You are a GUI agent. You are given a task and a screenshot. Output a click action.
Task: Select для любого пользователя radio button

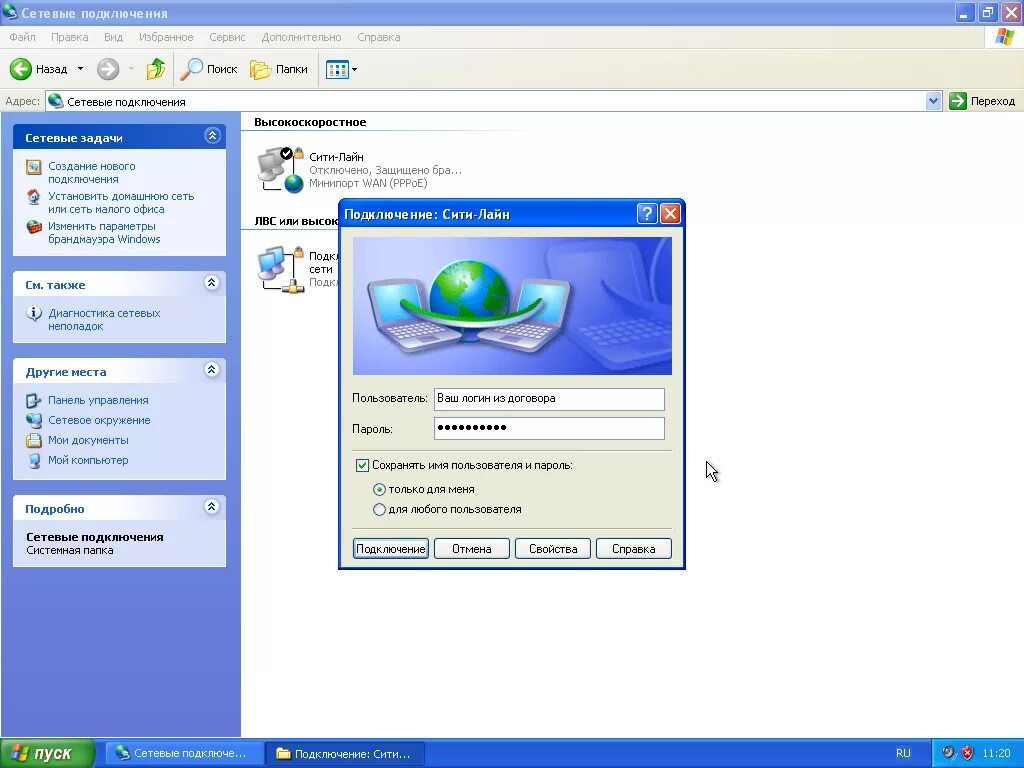pyautogui.click(x=379, y=509)
